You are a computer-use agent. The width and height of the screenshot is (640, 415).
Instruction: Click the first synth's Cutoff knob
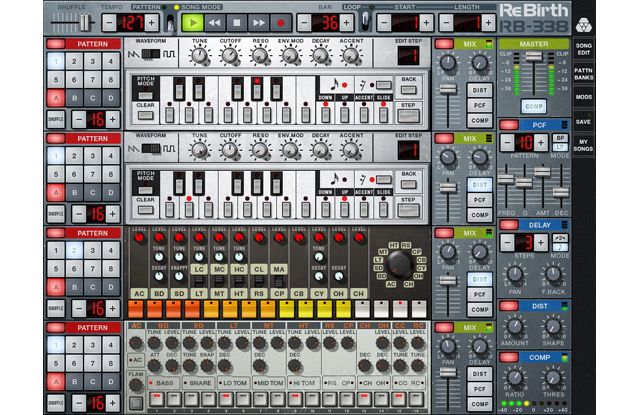[x=230, y=55]
